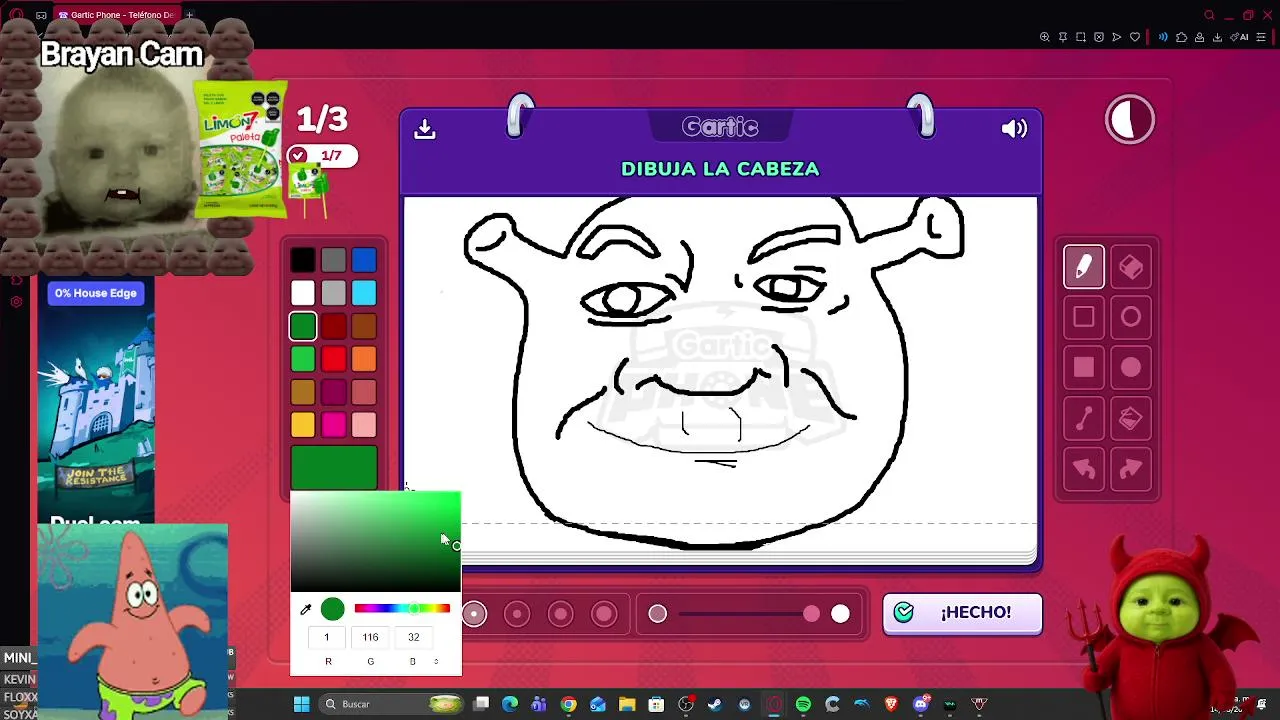Activate the eyedropper in the color picker

306,609
